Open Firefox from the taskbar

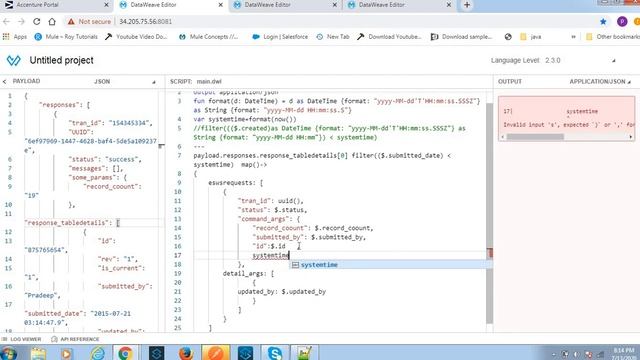pyautogui.click(x=186, y=353)
